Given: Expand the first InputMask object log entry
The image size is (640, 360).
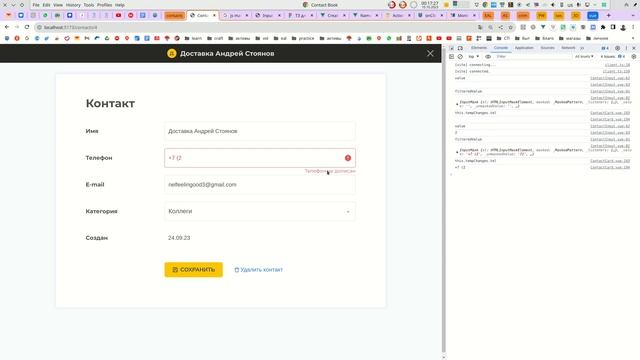Looking at the screenshot, I should point(457,104).
